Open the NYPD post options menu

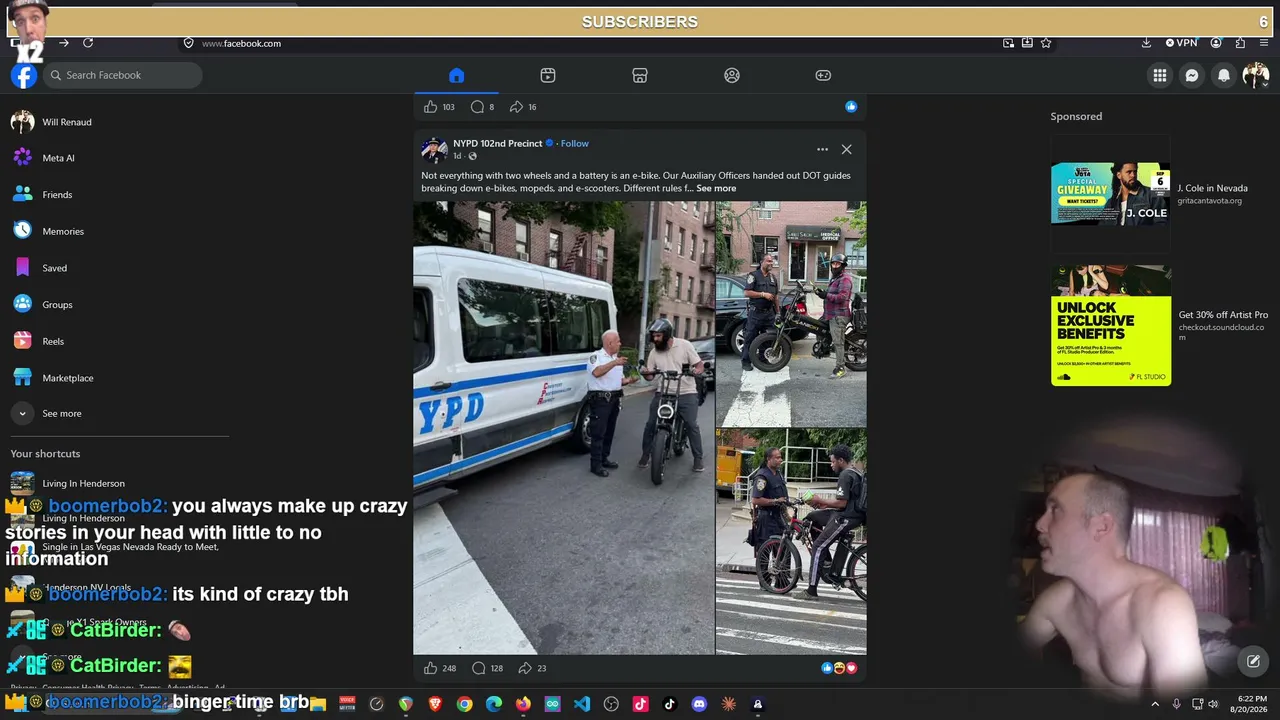click(822, 149)
